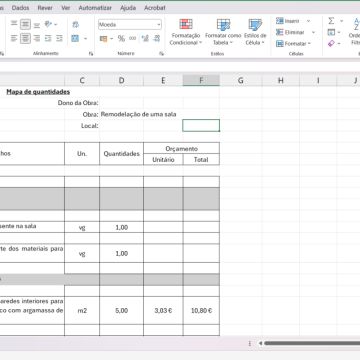Select the 'Mapa de quantidades' title cell
Screen dimensions: 360x360
point(38,92)
